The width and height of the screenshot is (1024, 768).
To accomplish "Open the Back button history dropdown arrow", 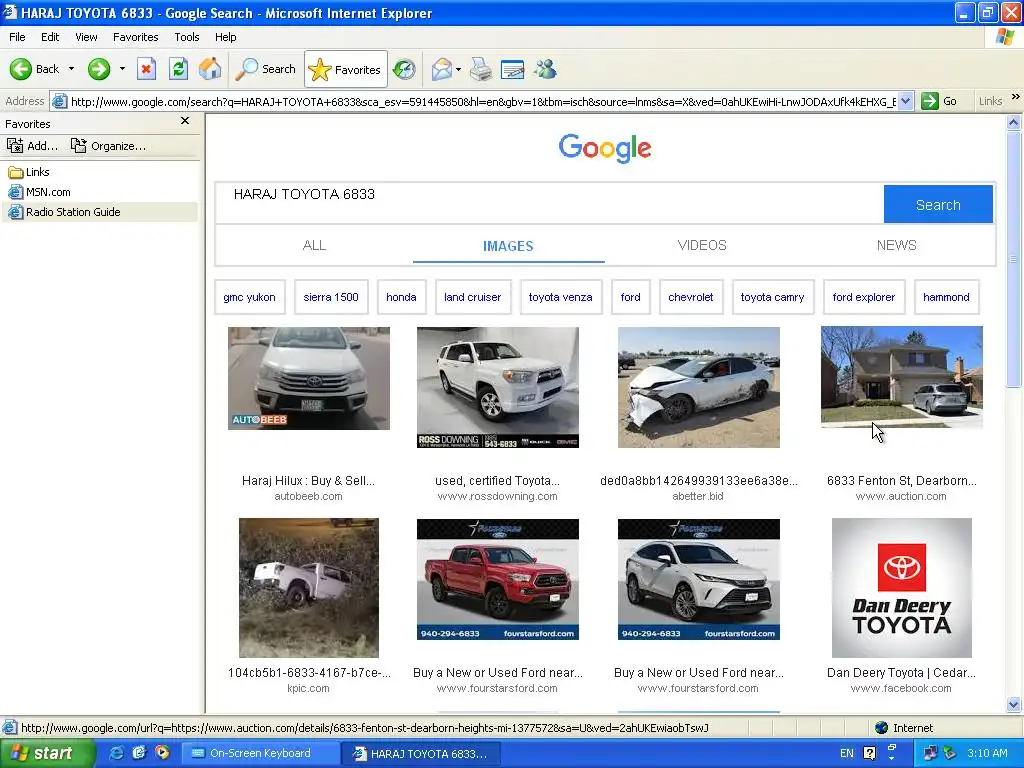I will (71, 69).
